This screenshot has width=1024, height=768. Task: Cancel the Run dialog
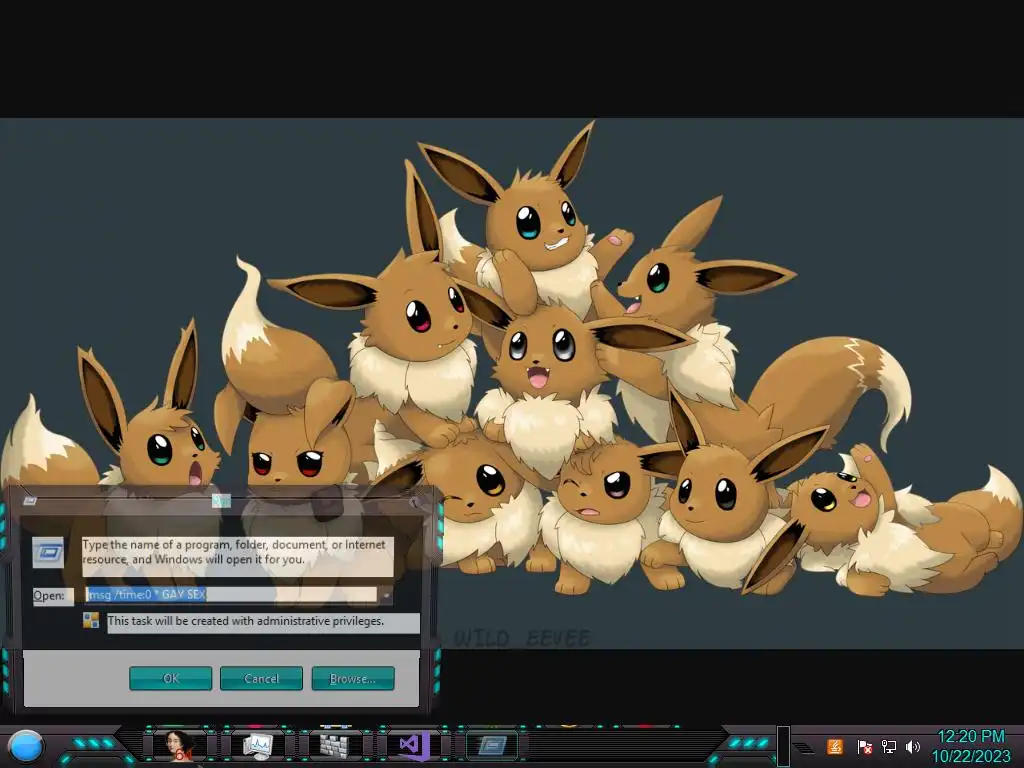261,679
